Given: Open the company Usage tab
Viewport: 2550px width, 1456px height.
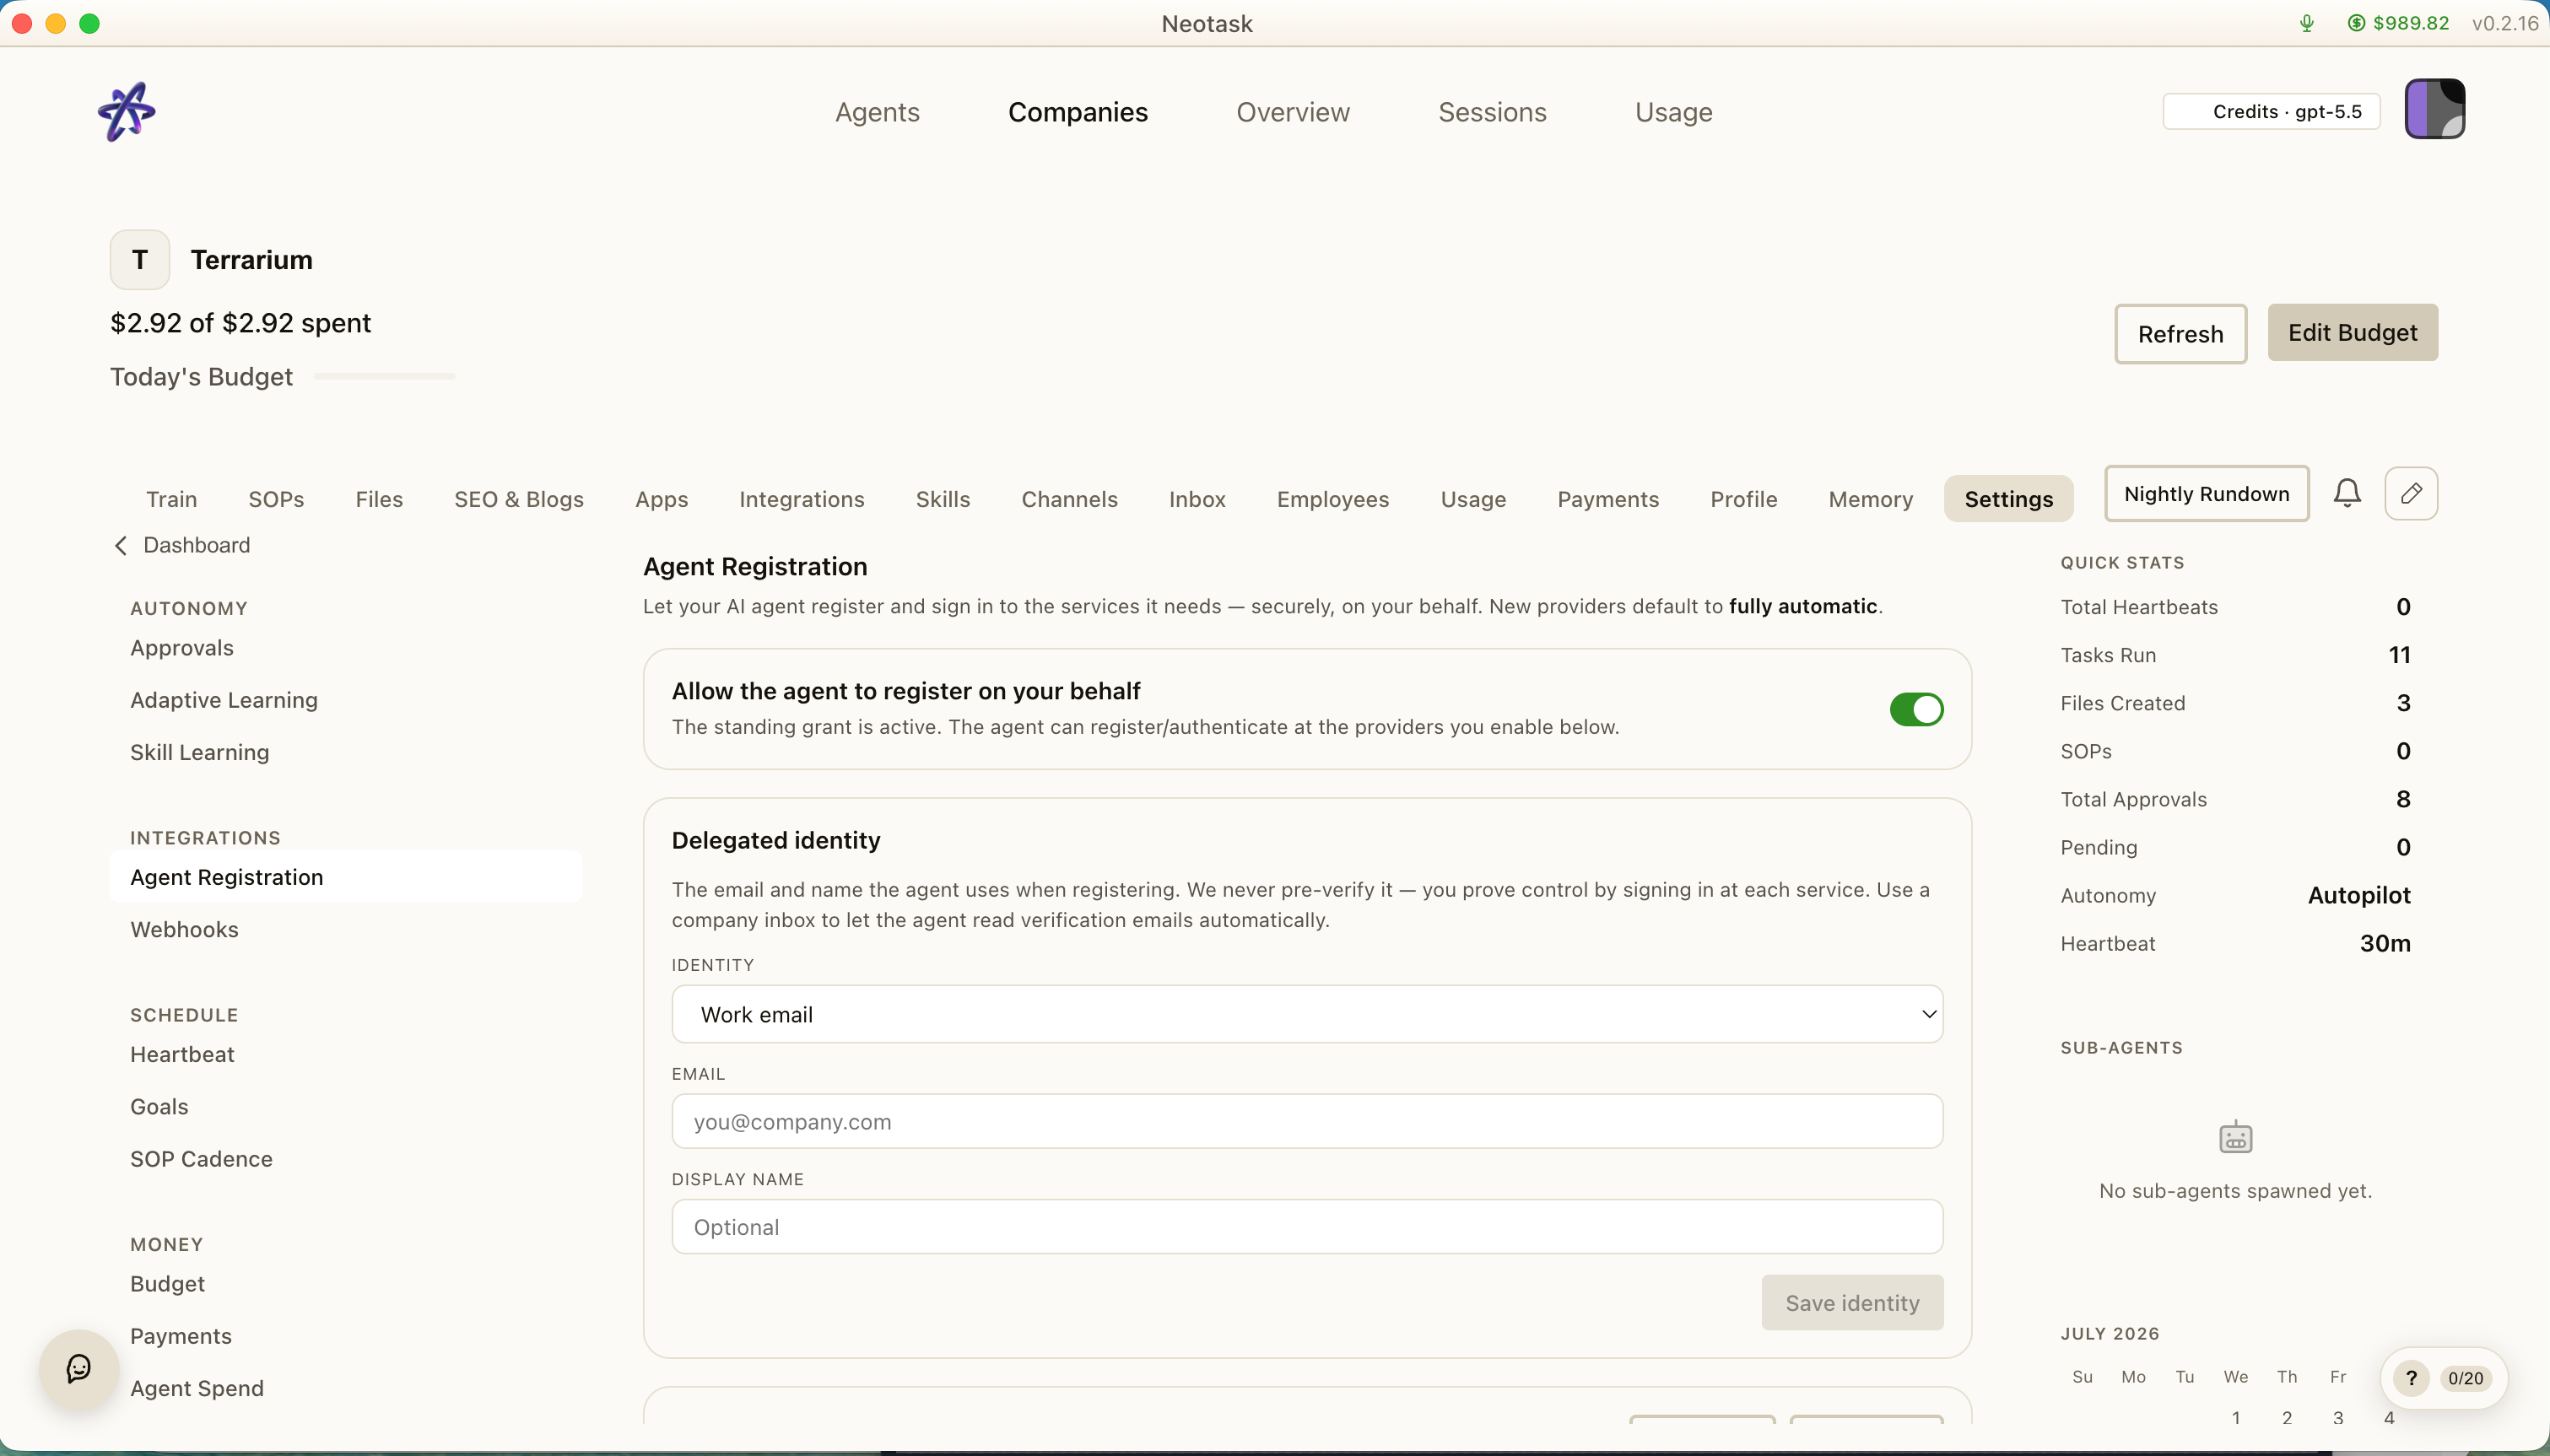Looking at the screenshot, I should coord(1473,499).
